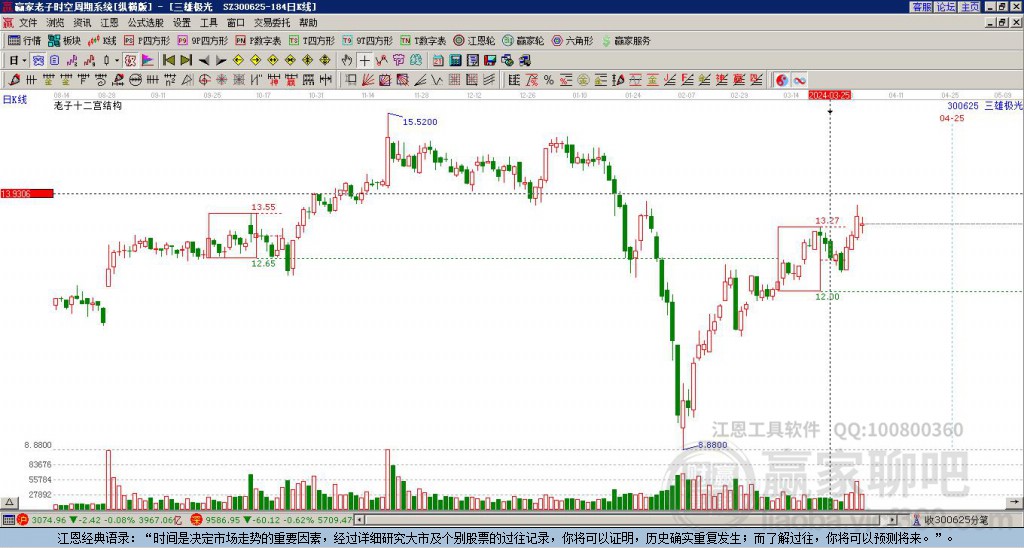The image size is (1024, 548).
Task: Select the red pen drawing tool
Action: point(14,80)
